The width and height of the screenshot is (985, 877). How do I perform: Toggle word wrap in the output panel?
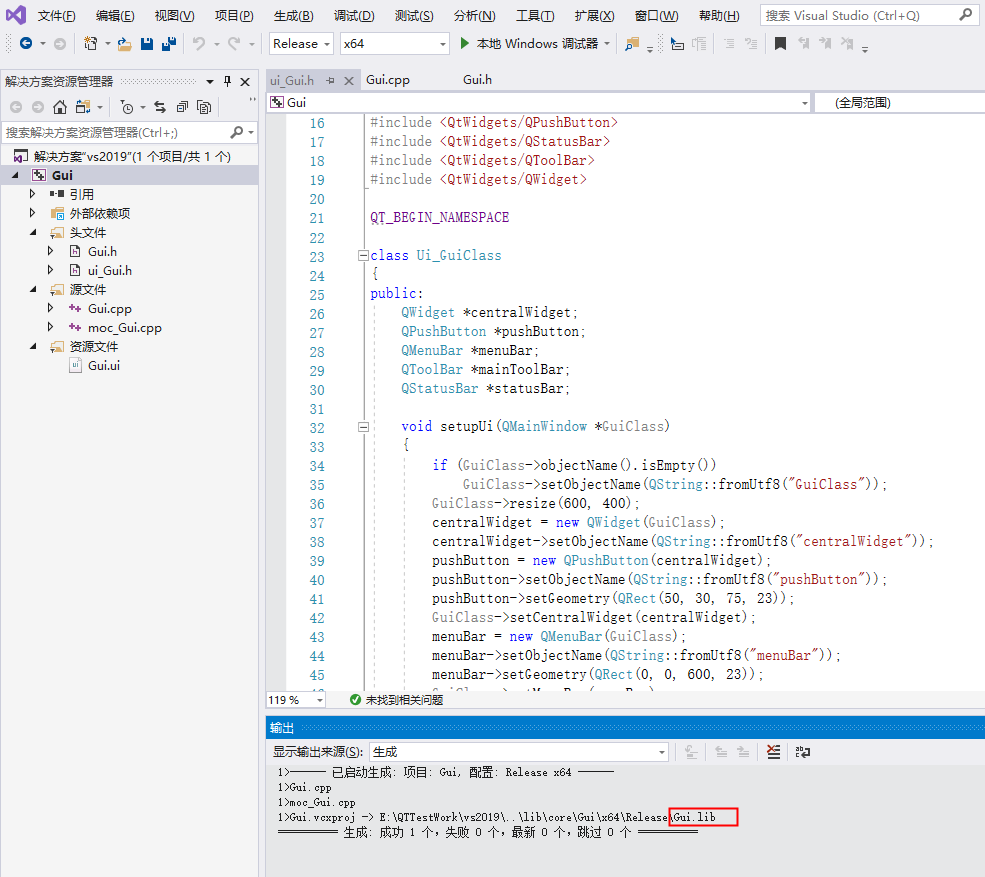pyautogui.click(x=803, y=752)
